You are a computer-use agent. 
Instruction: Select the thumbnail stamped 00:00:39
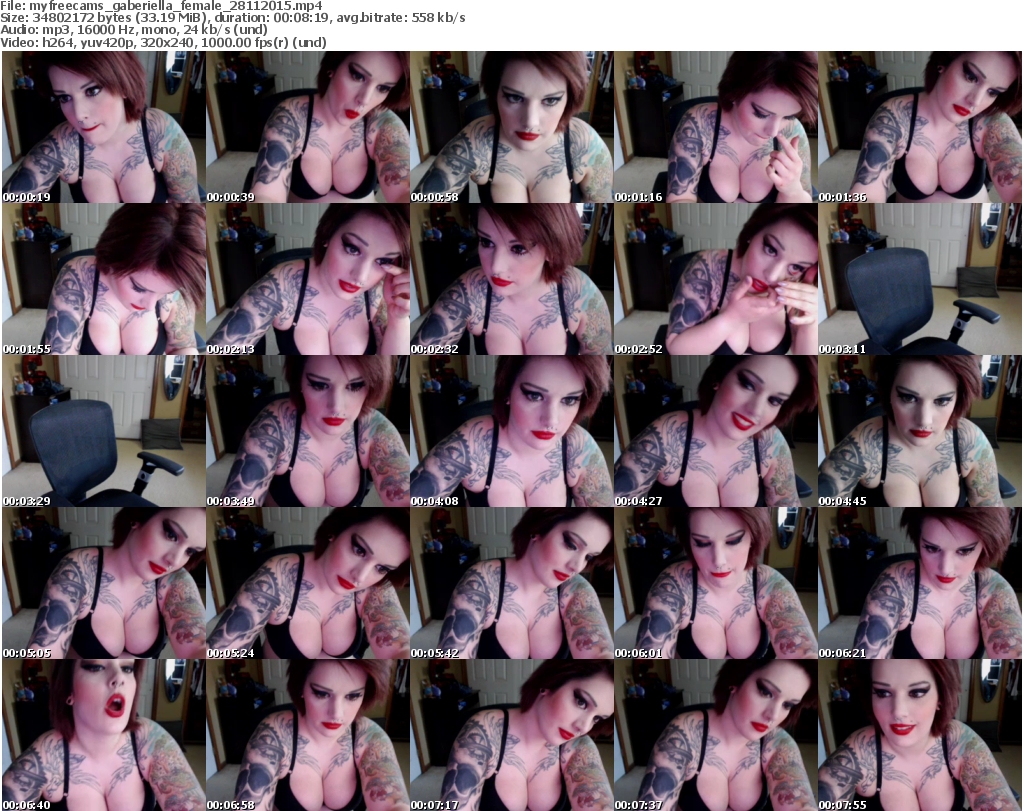(308, 127)
